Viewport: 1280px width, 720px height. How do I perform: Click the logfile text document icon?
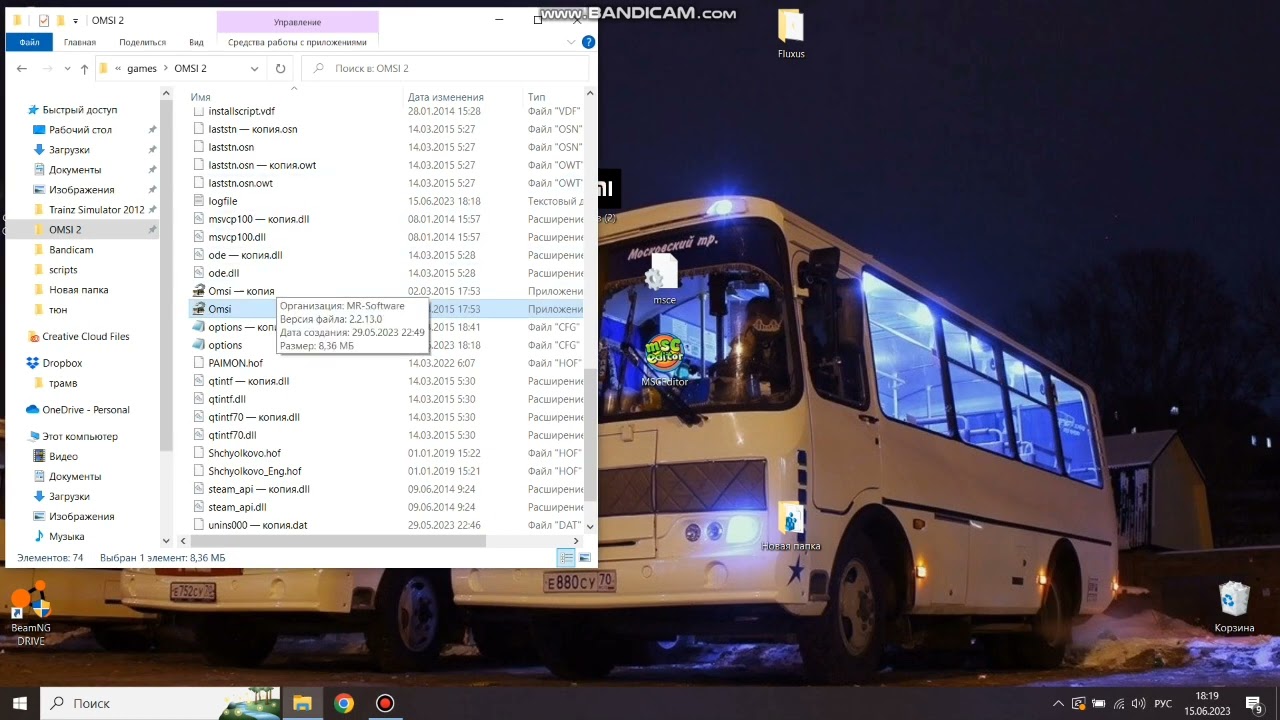coord(199,201)
